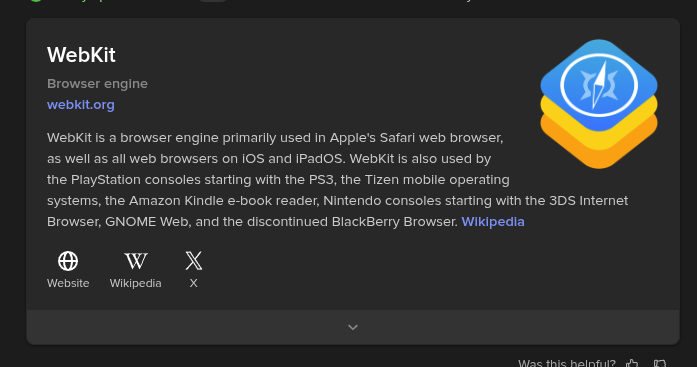Click the 'Website' label under the globe
697x367 pixels.
(68, 283)
